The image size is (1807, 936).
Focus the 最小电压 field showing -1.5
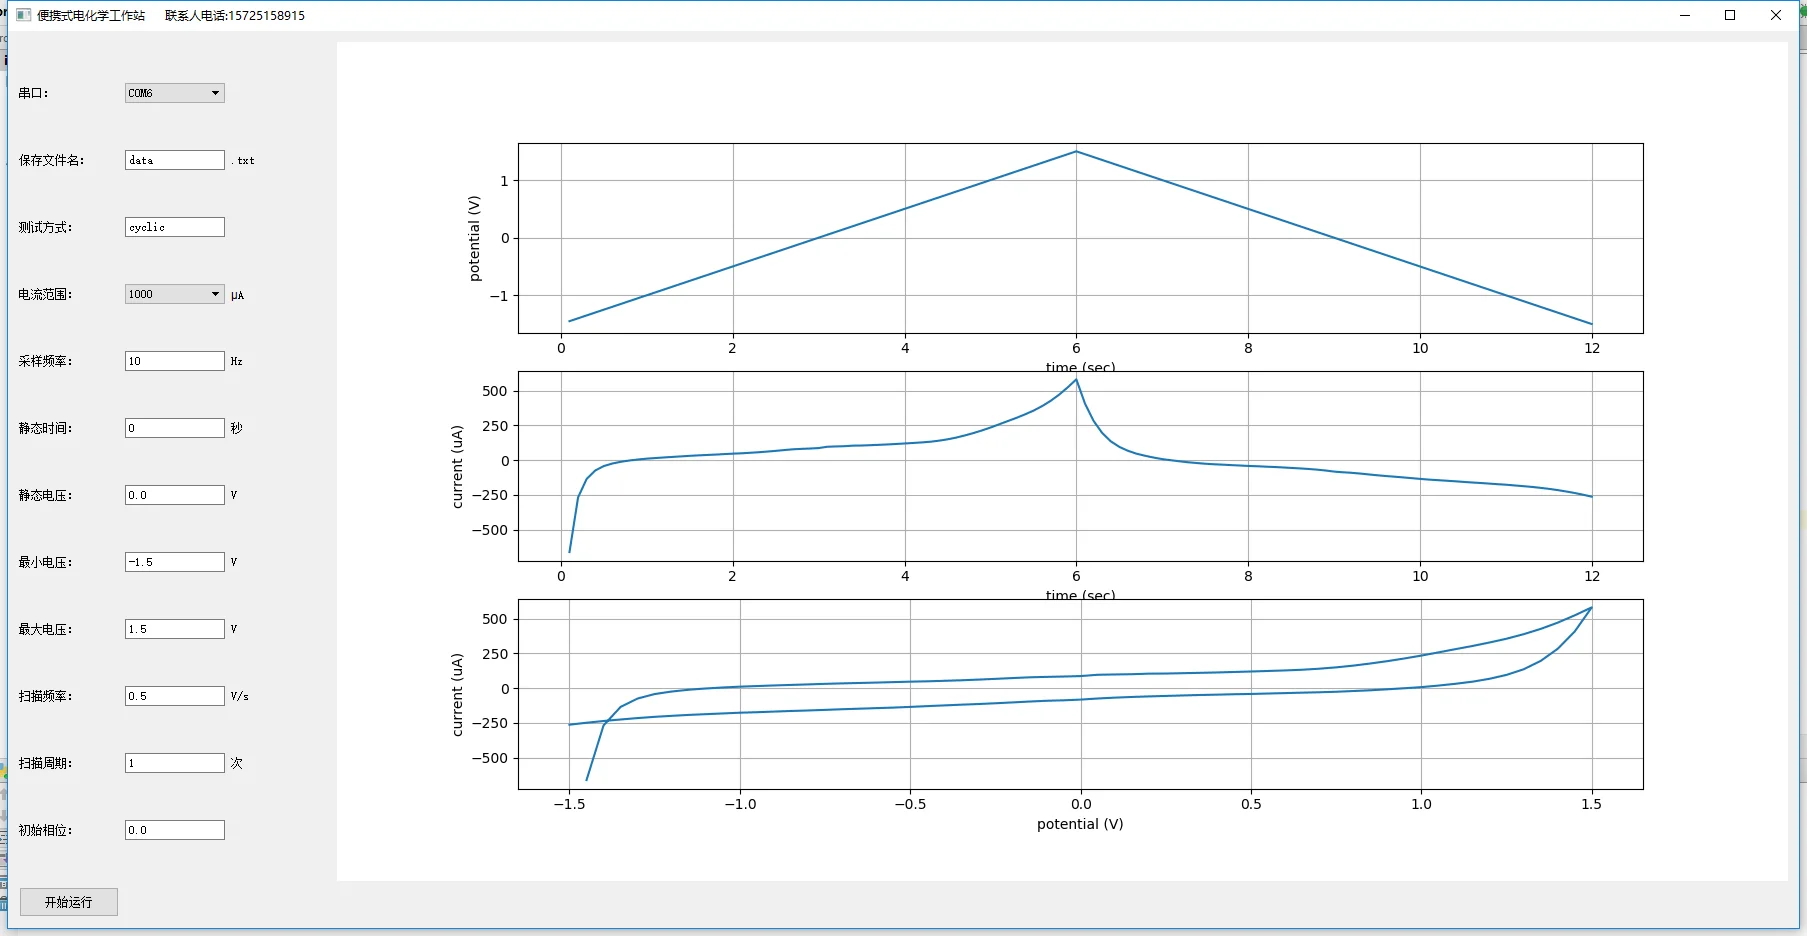175,562
